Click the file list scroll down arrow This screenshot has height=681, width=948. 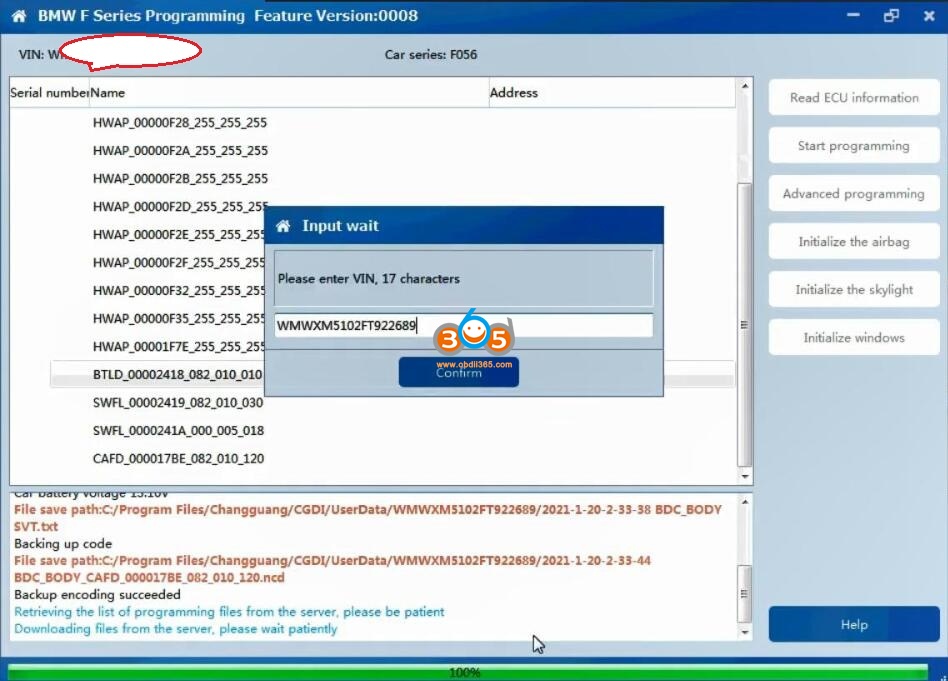tap(745, 477)
